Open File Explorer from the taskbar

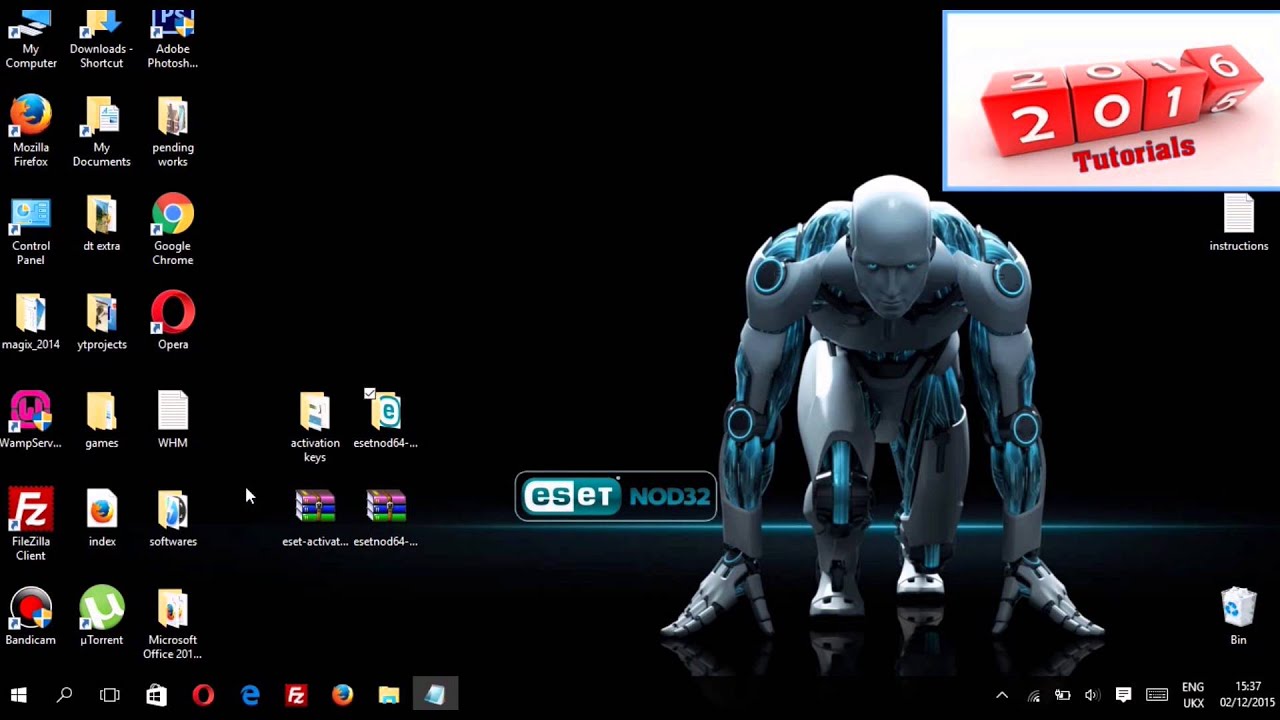click(x=389, y=695)
